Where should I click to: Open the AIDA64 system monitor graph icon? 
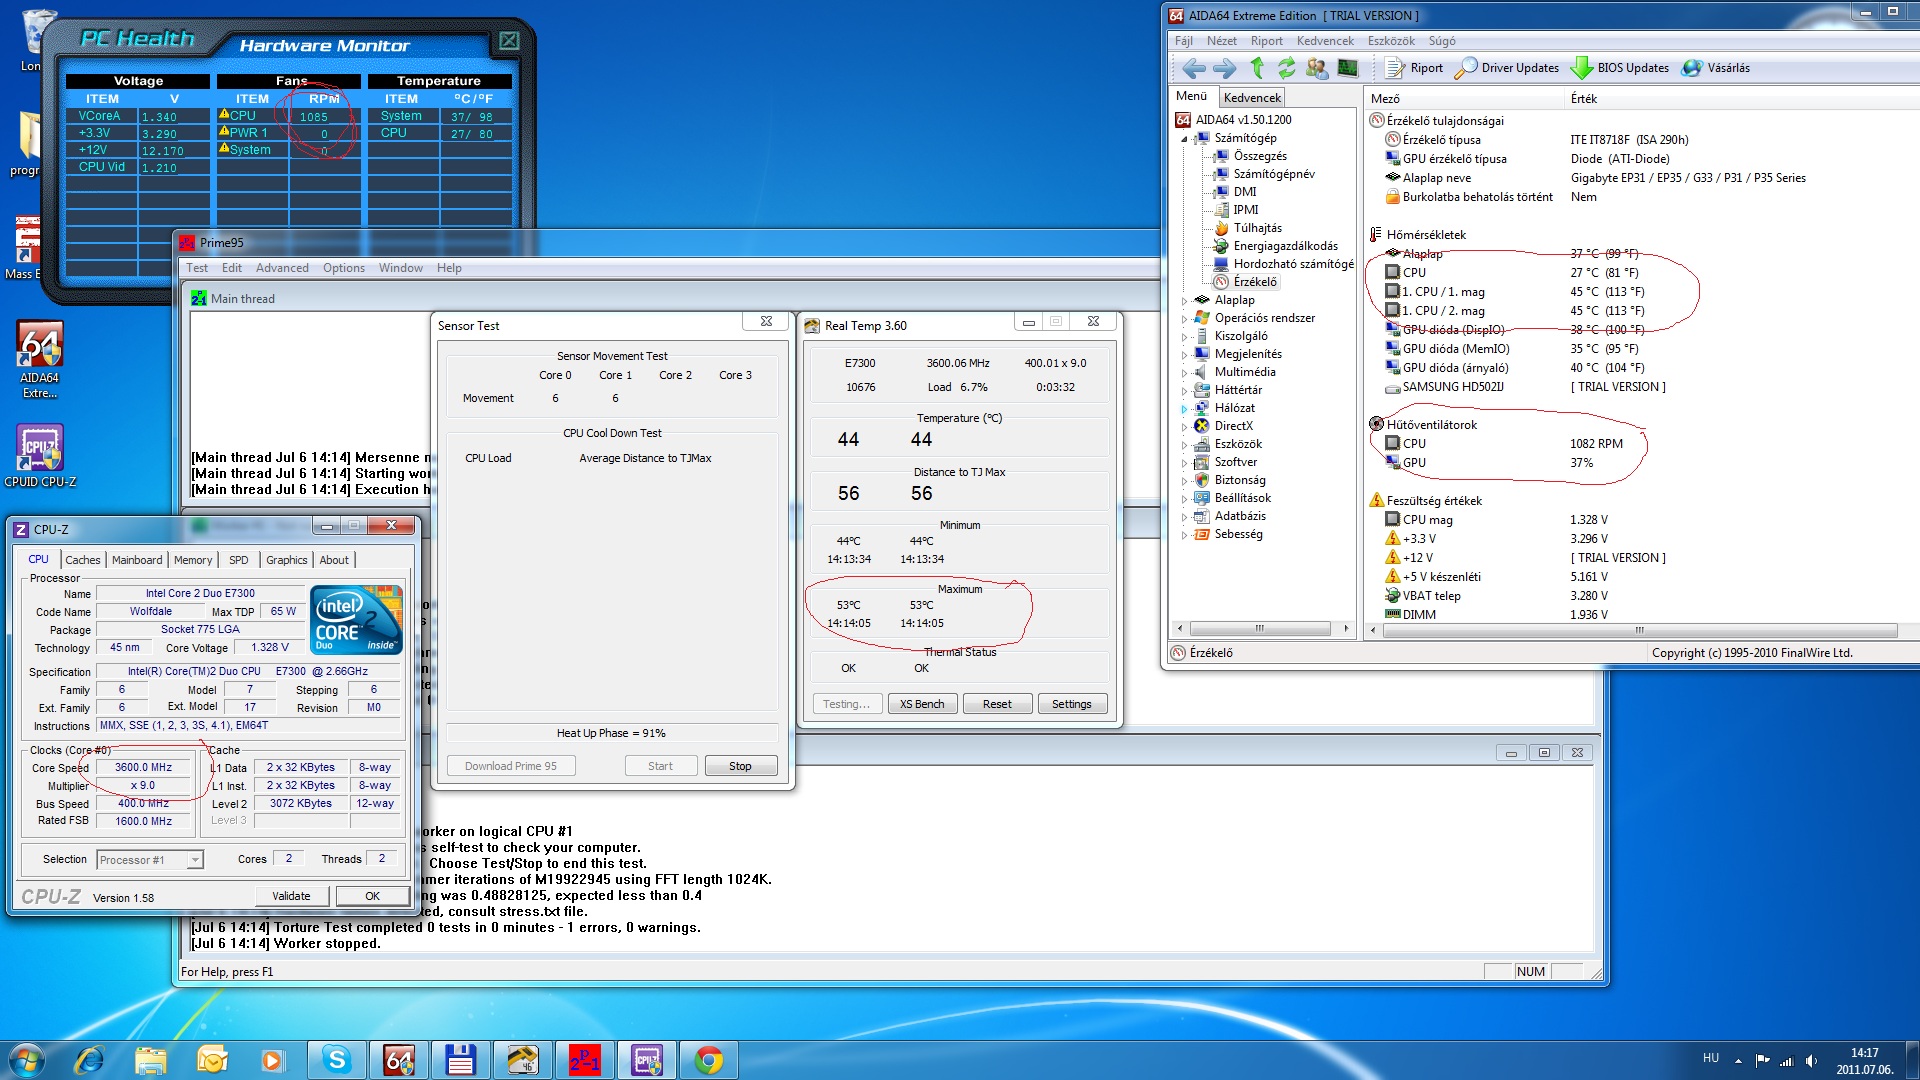[x=1348, y=68]
